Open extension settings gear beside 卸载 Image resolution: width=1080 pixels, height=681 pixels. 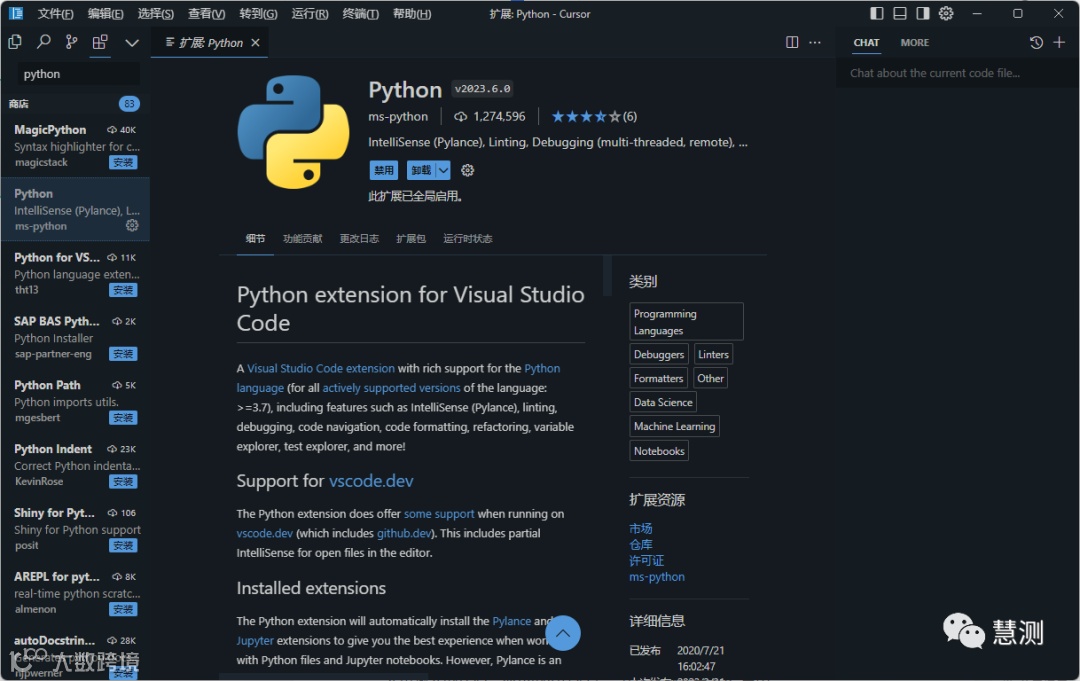[x=468, y=170]
